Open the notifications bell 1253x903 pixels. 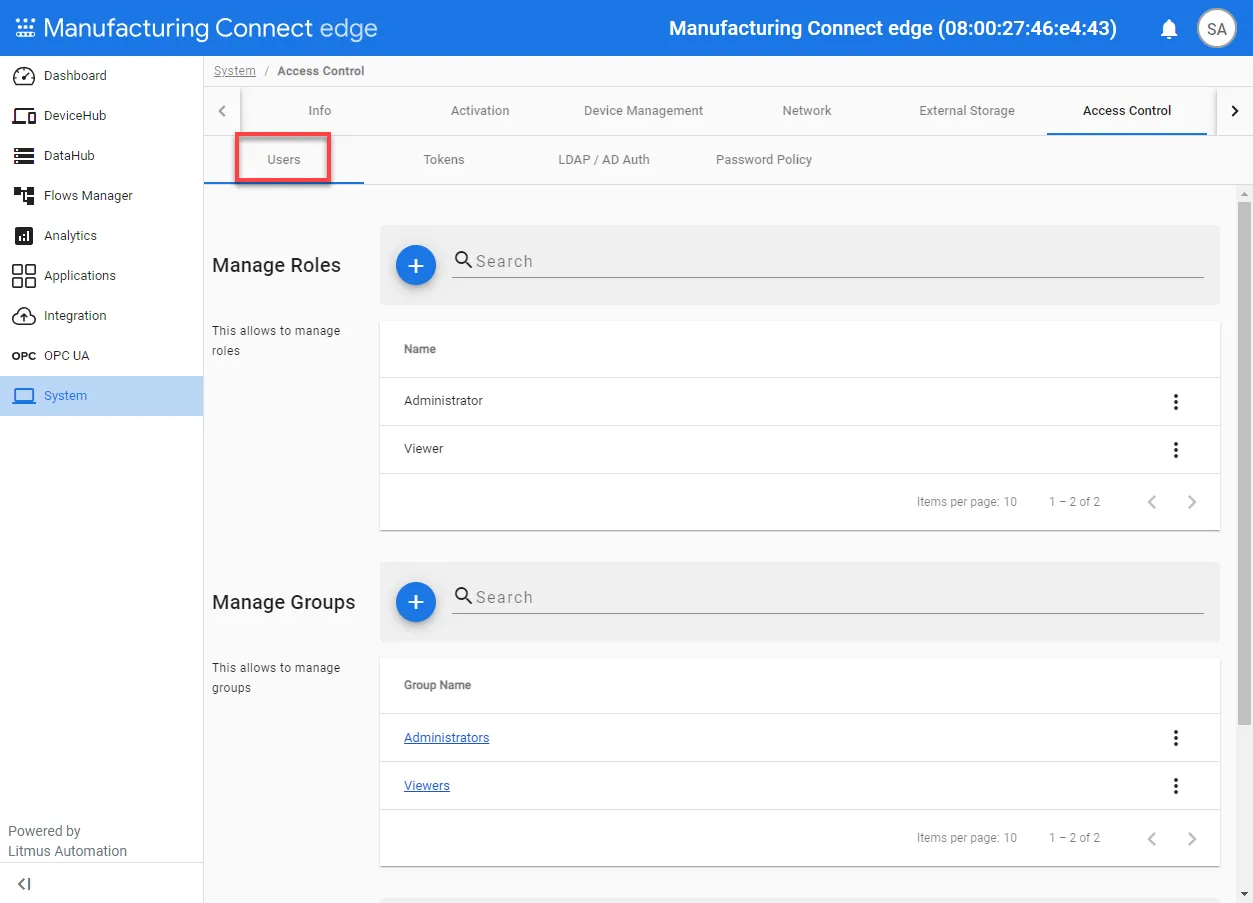pyautogui.click(x=1169, y=29)
